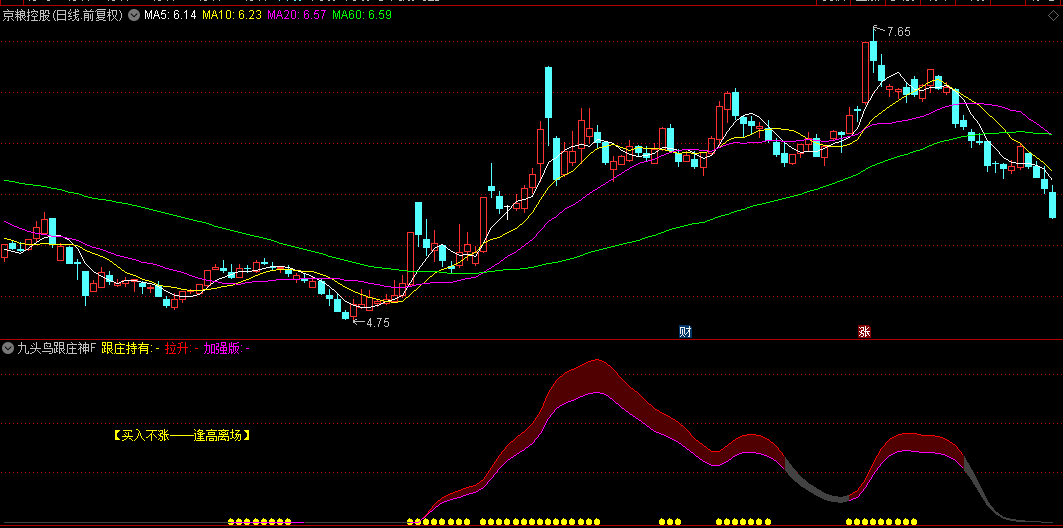Click the 7.65 highest price annotation

tap(898, 31)
